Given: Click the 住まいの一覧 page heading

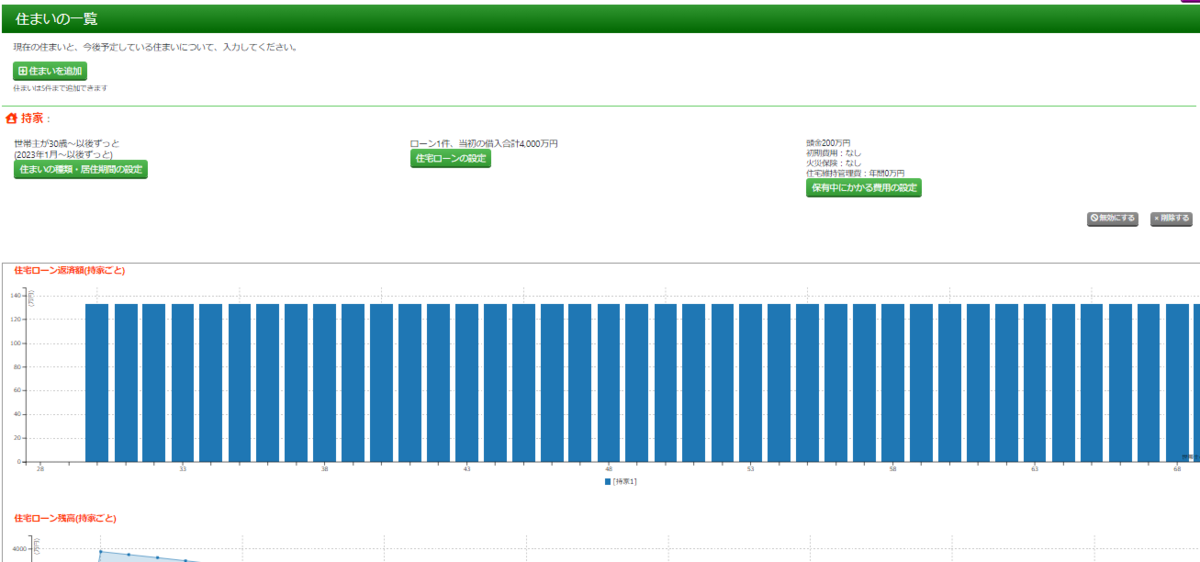Looking at the screenshot, I should click(x=57, y=19).
